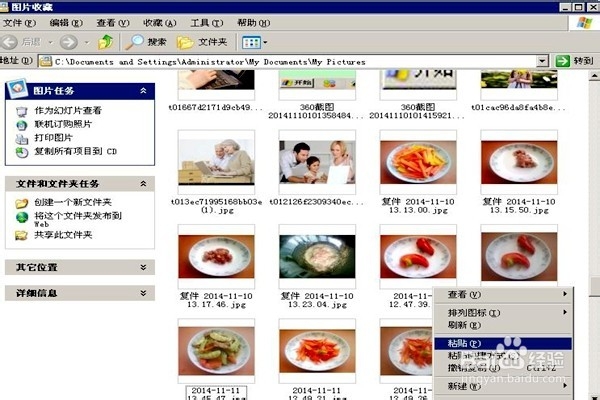Open 排列图标 submenu in context menu

(503, 313)
